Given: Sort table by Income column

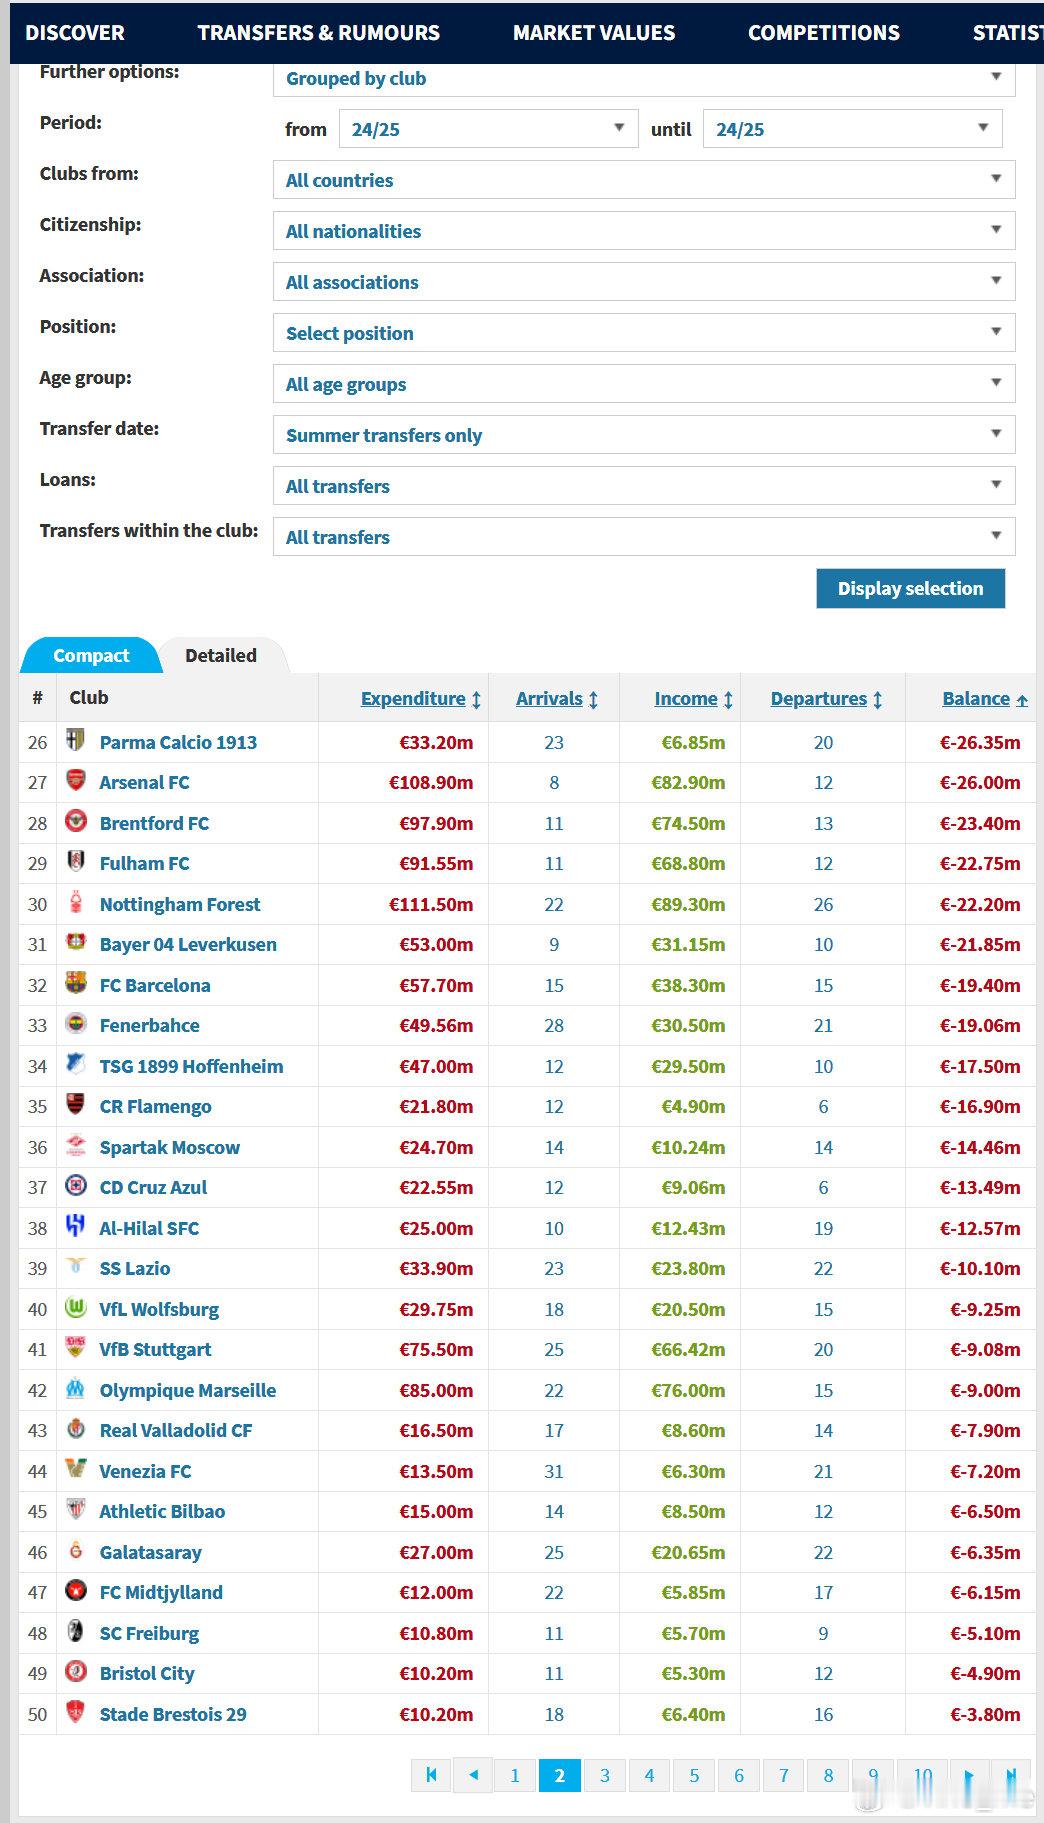Looking at the screenshot, I should pyautogui.click(x=686, y=699).
